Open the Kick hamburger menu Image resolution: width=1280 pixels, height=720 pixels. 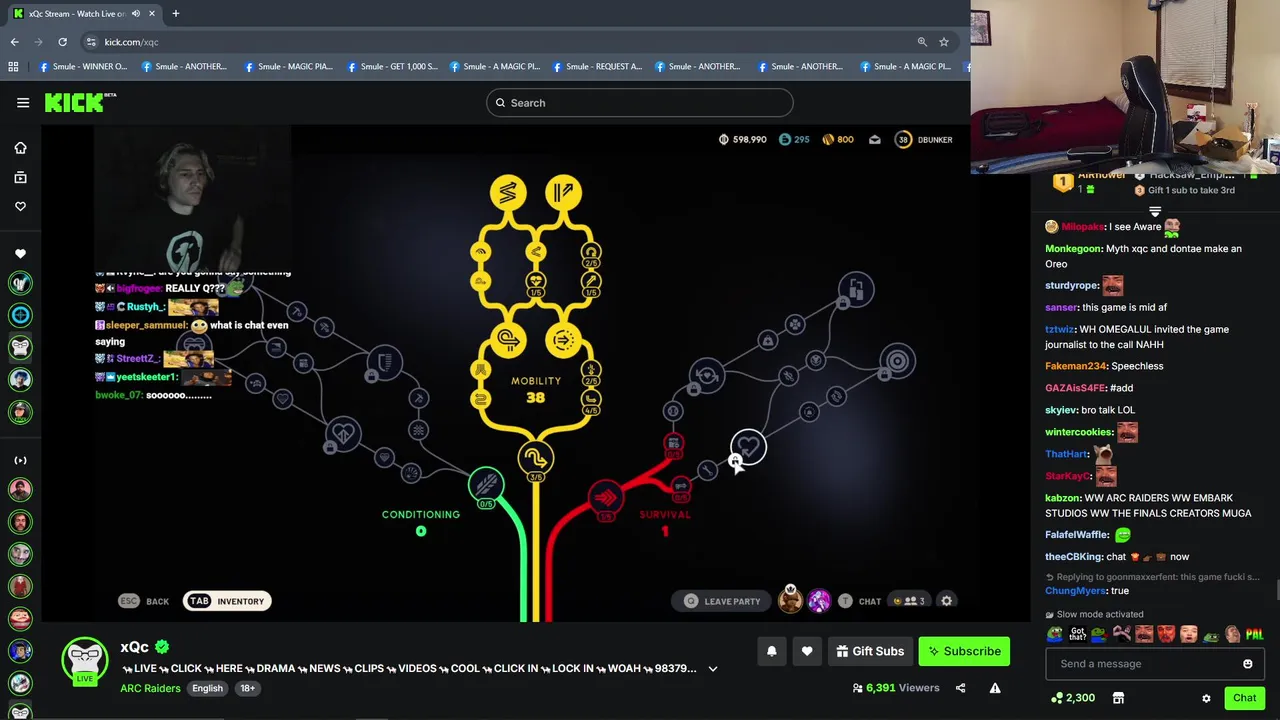(23, 102)
